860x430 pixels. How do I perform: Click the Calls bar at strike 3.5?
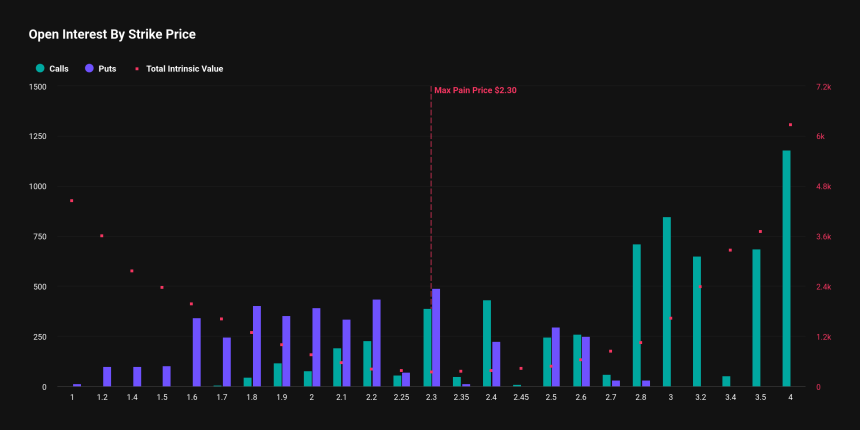pyautogui.click(x=756, y=318)
